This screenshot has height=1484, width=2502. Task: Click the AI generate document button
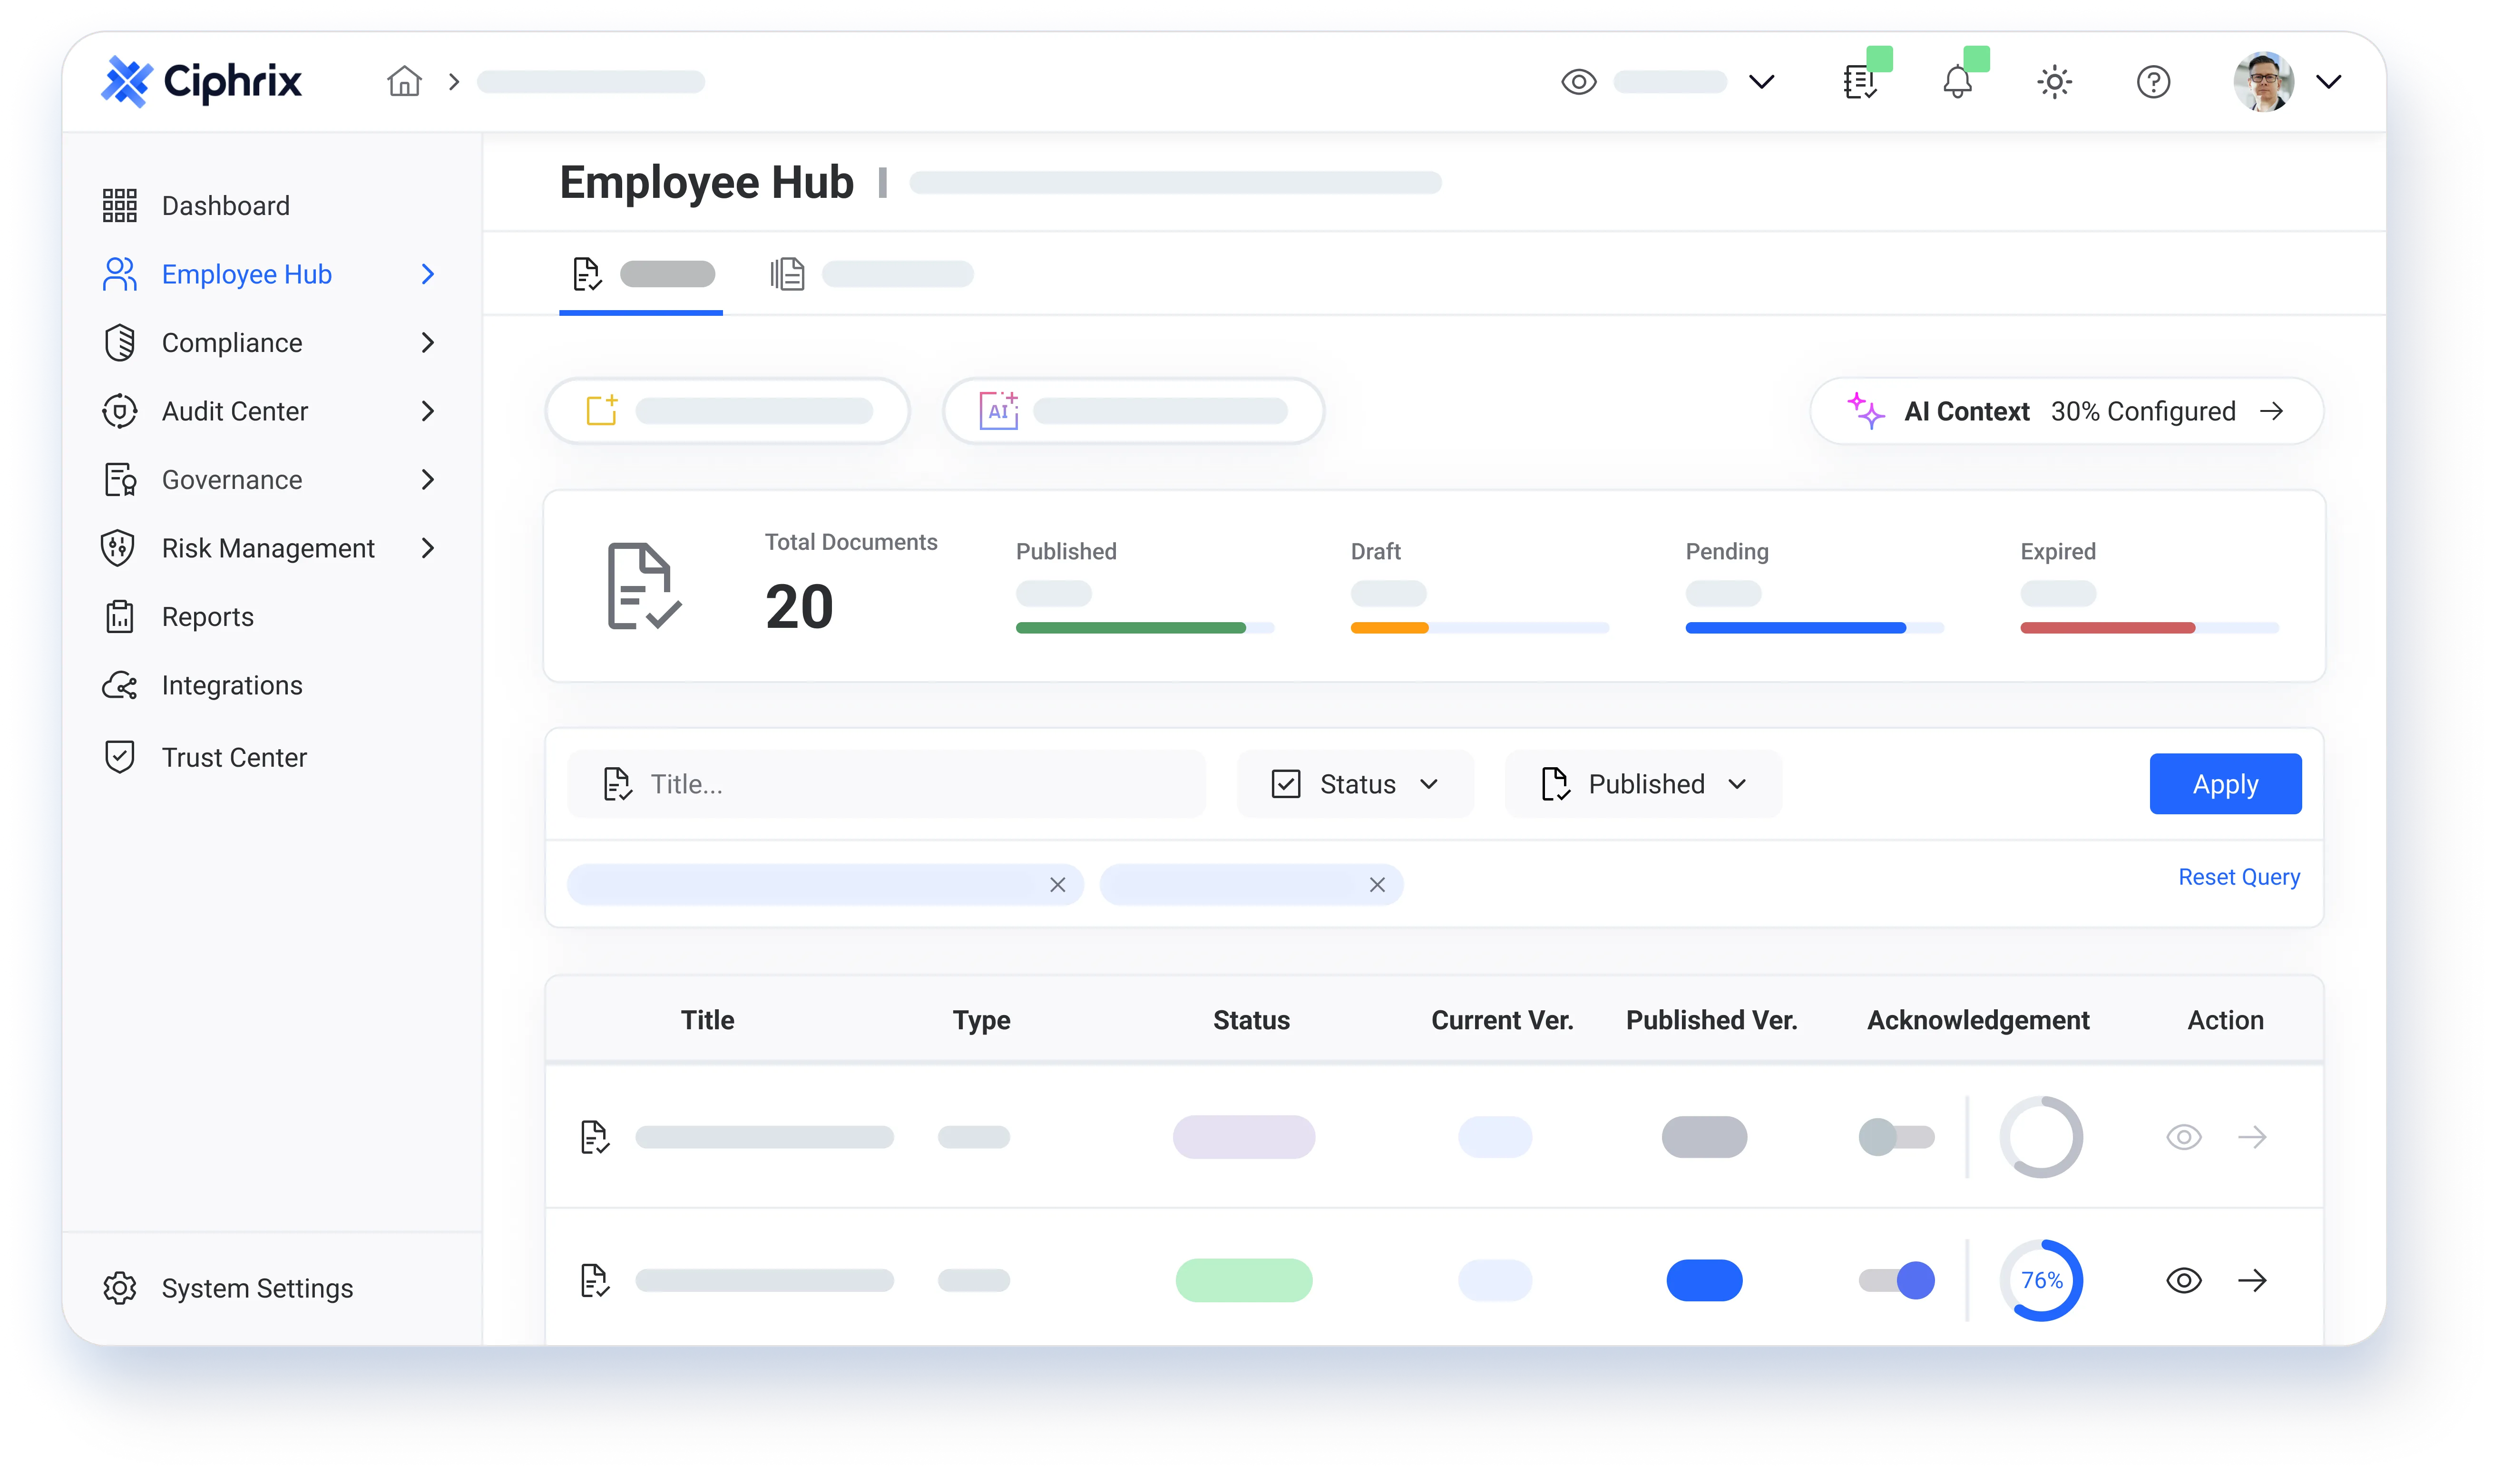click(1133, 411)
